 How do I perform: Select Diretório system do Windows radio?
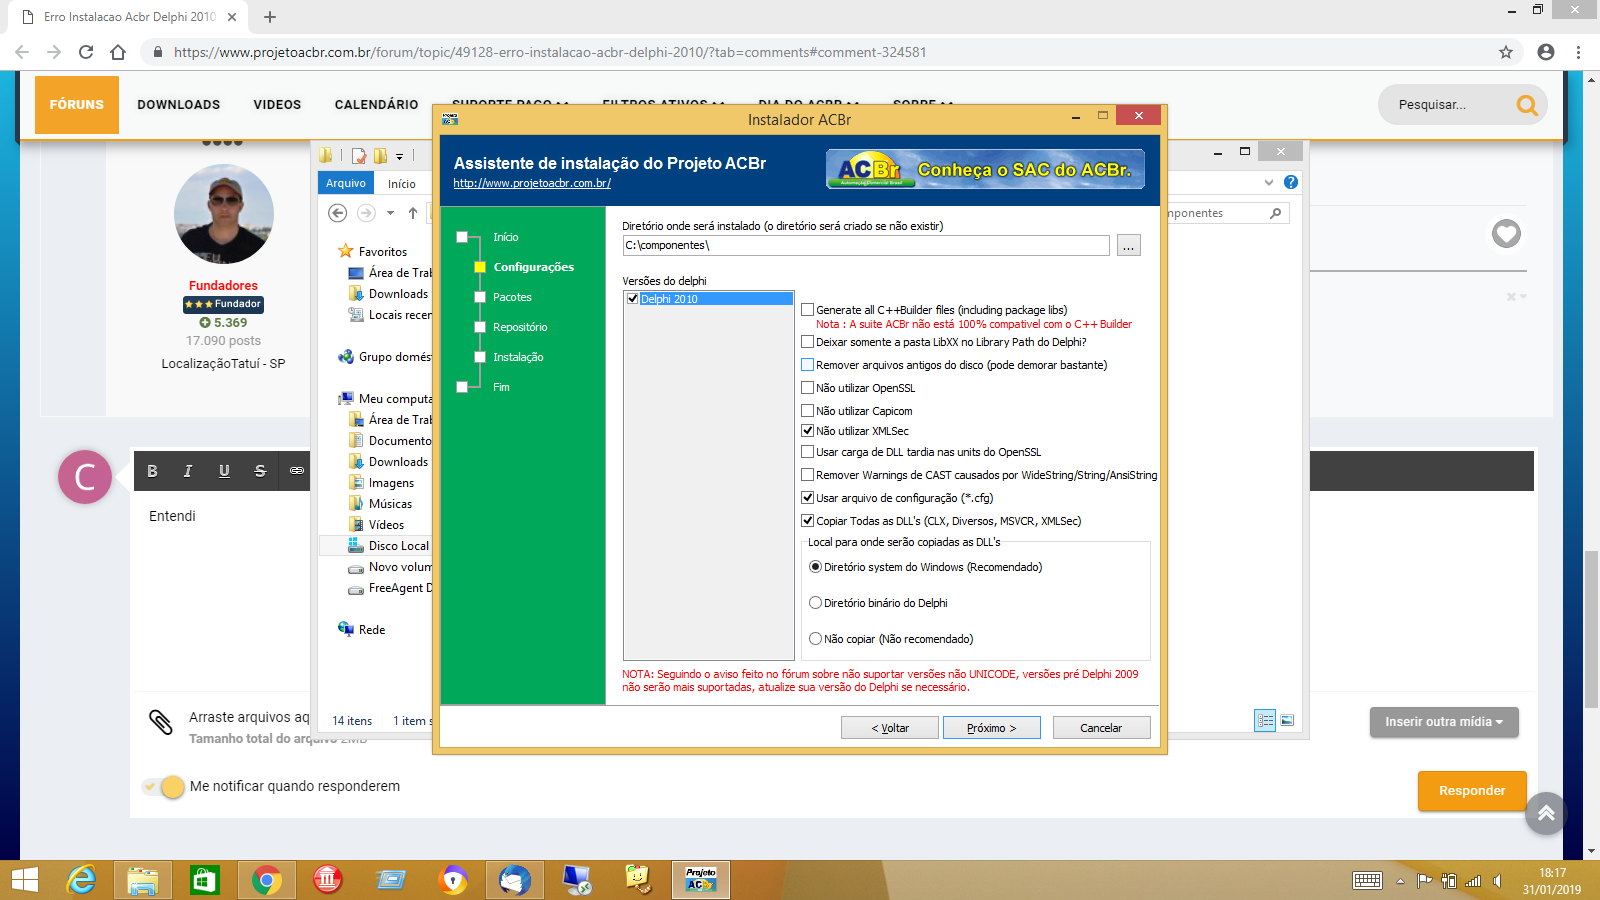[815, 567]
